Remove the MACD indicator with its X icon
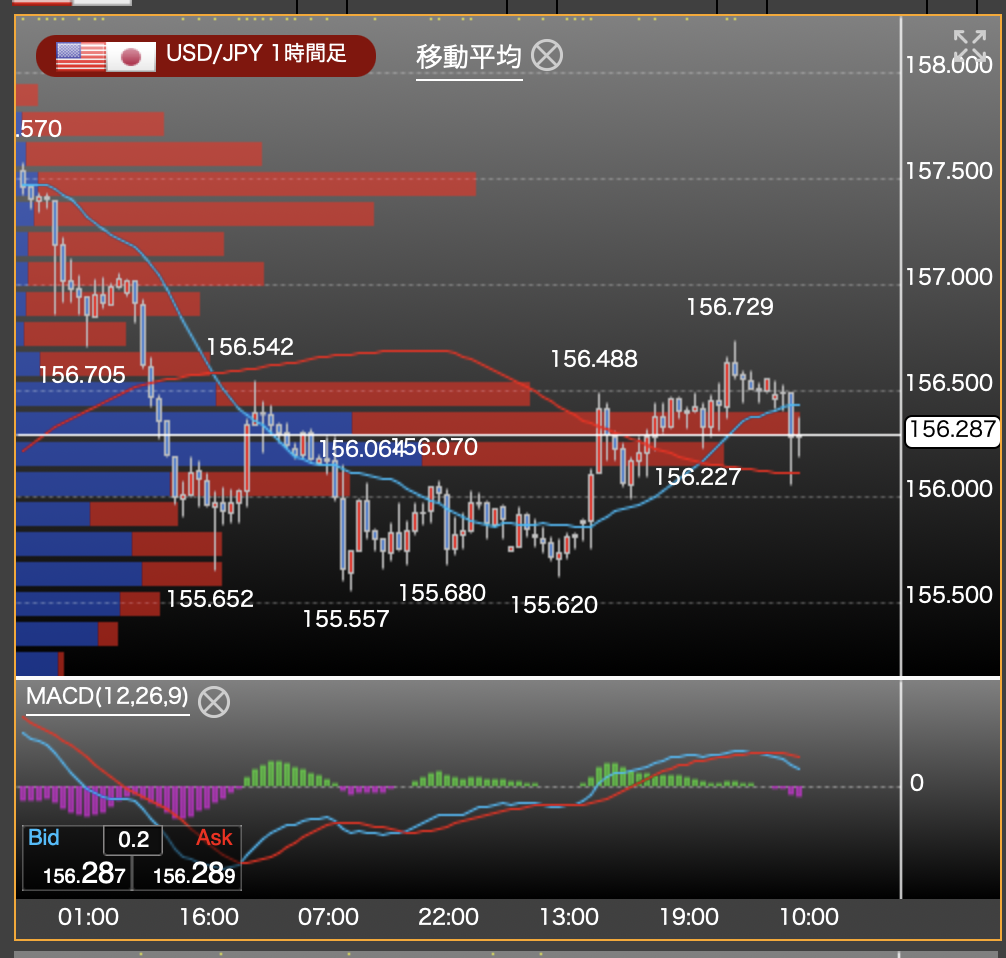This screenshot has width=1006, height=958. 213,702
